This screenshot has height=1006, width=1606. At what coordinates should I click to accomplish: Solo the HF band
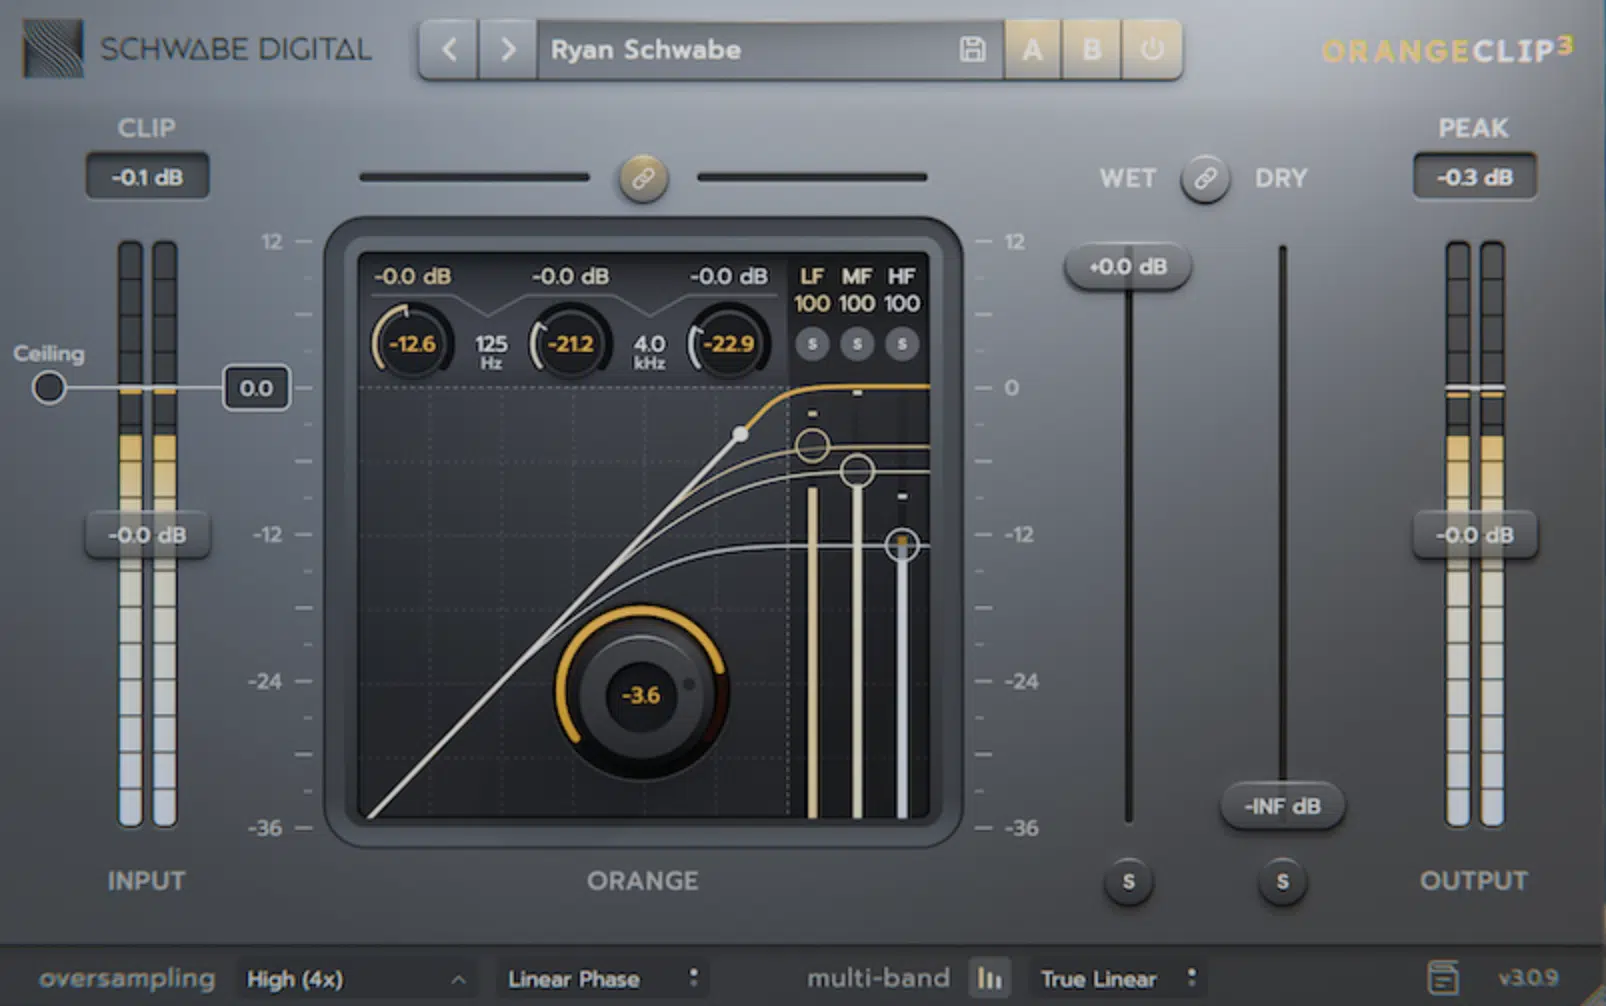[x=902, y=344]
